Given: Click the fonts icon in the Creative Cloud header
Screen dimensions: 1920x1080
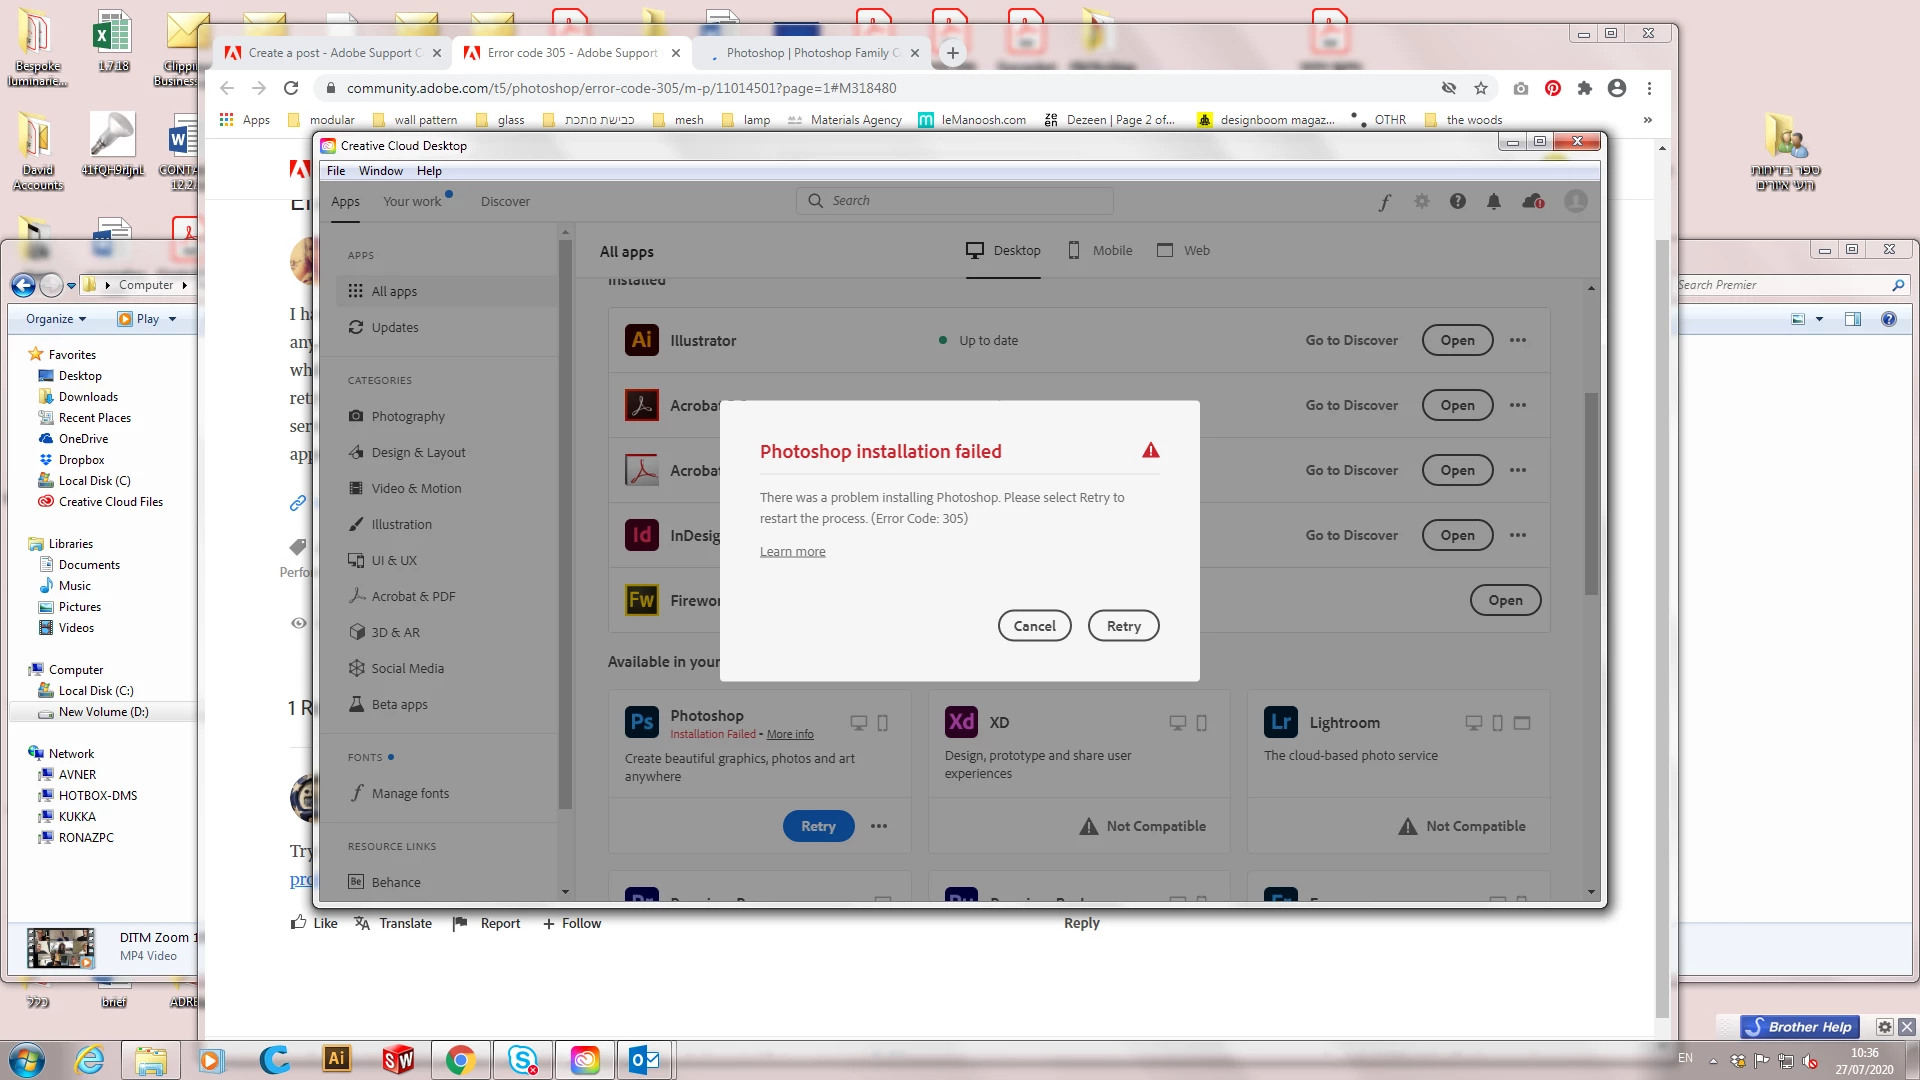Looking at the screenshot, I should point(1384,202).
